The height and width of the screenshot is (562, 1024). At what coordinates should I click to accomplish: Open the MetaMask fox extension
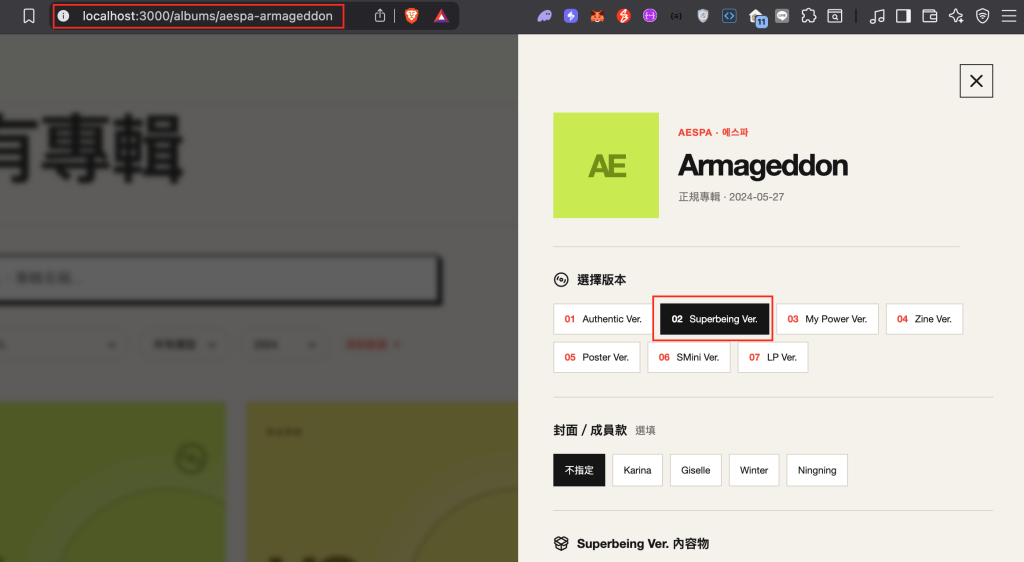[597, 16]
